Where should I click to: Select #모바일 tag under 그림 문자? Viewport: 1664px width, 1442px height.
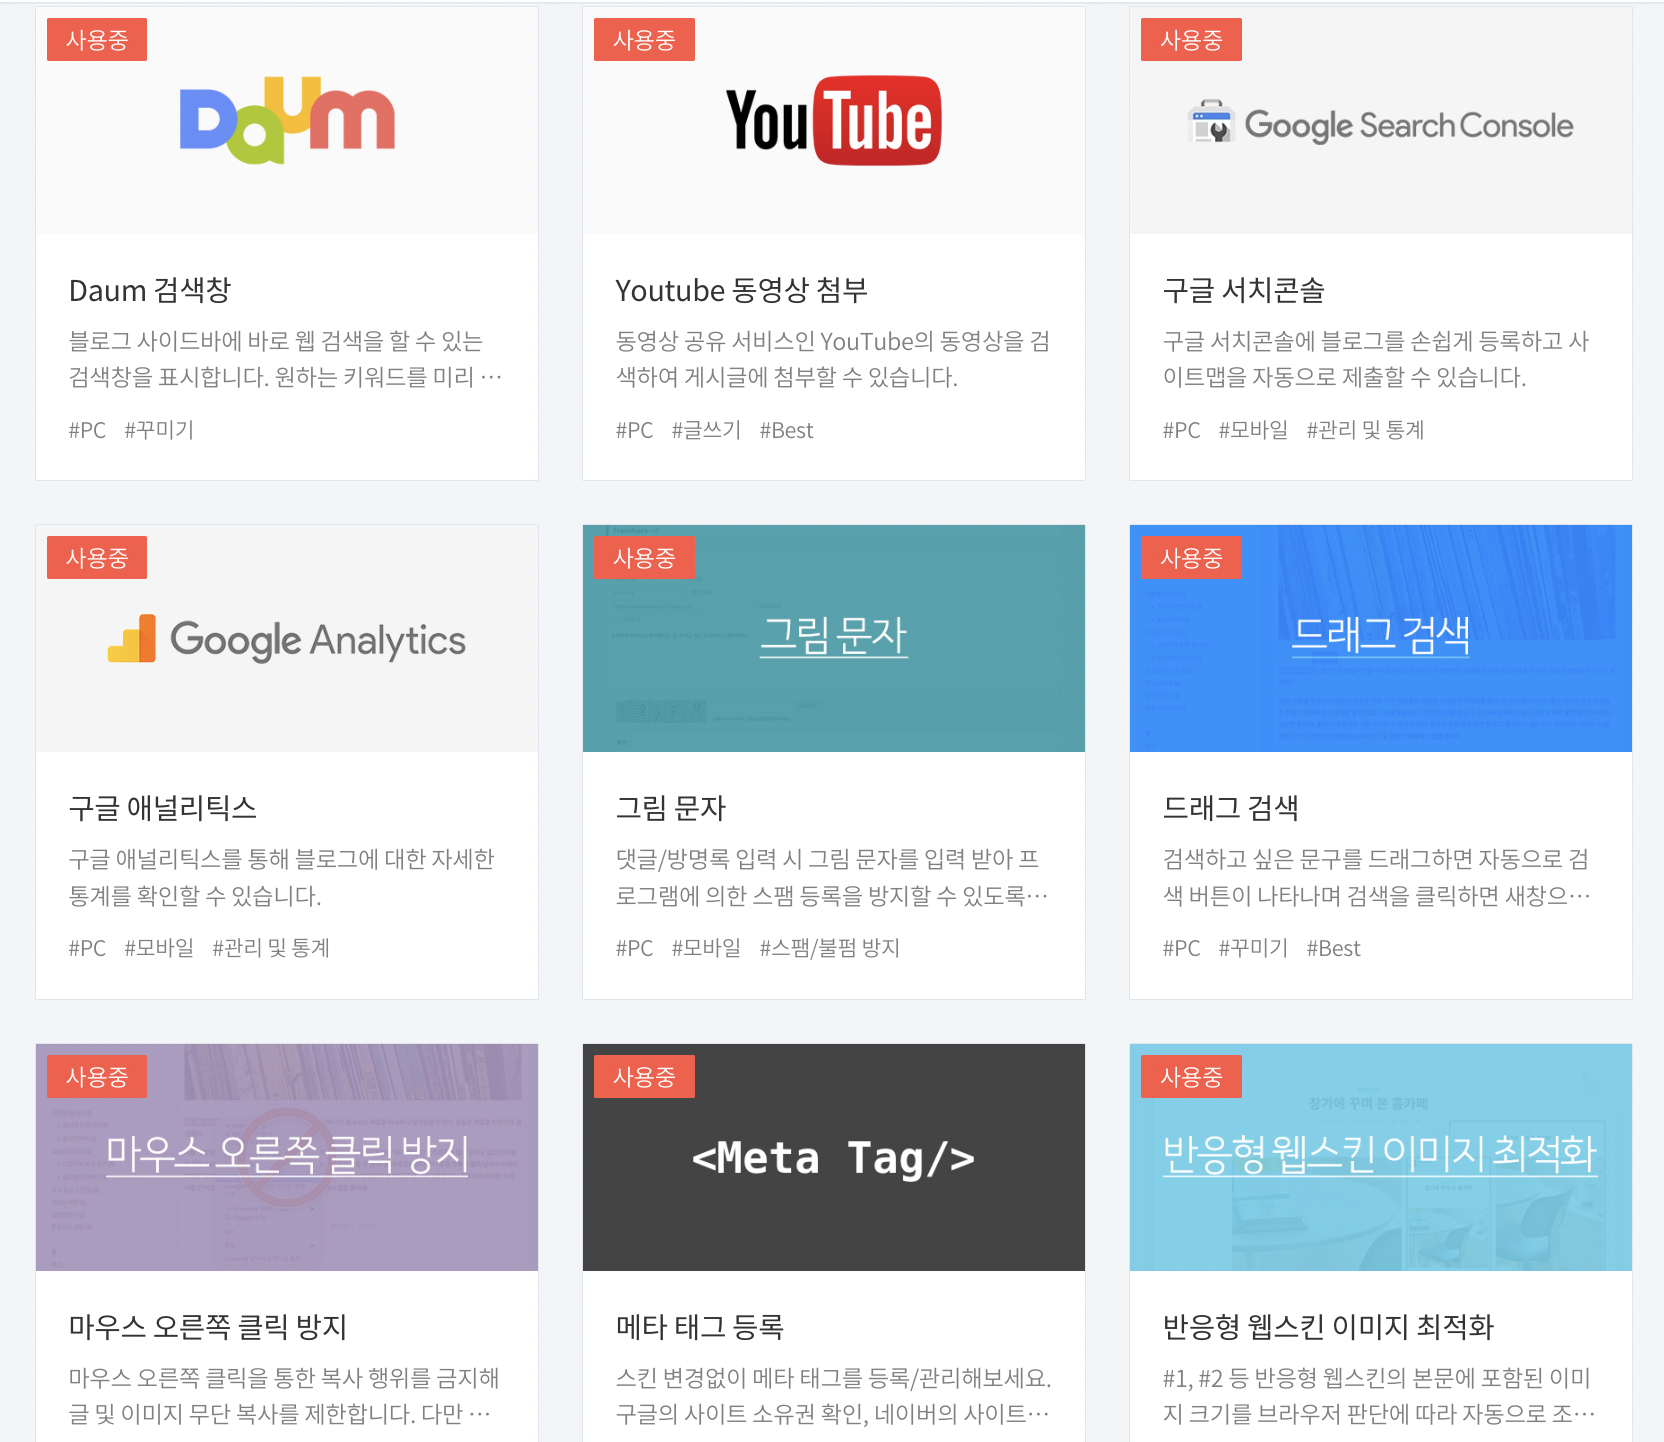tap(706, 948)
